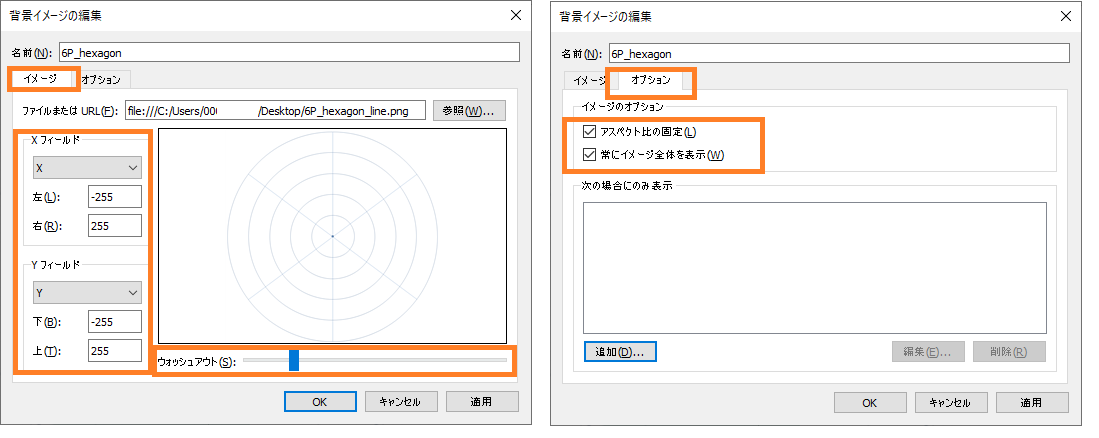Uncheck 常にイメージ全体を表示 option
Screen dimensions: 1099x438
point(589,154)
